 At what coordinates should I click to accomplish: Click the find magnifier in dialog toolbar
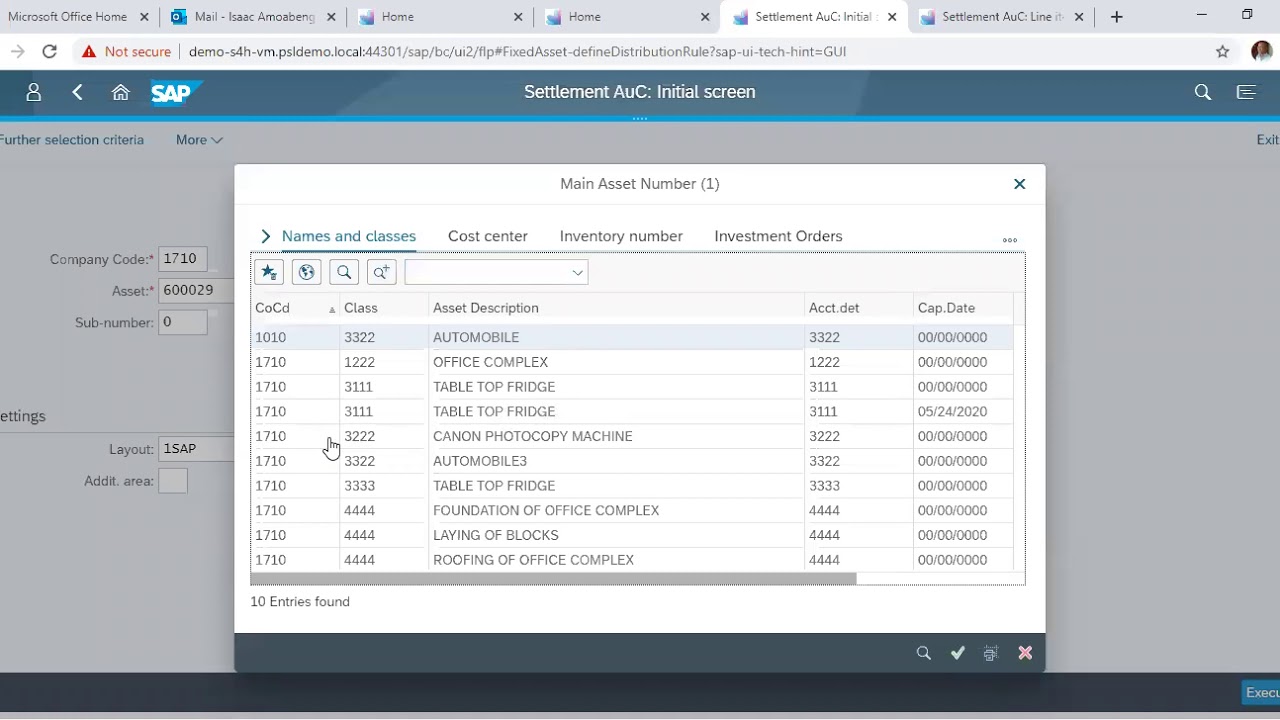tap(344, 272)
